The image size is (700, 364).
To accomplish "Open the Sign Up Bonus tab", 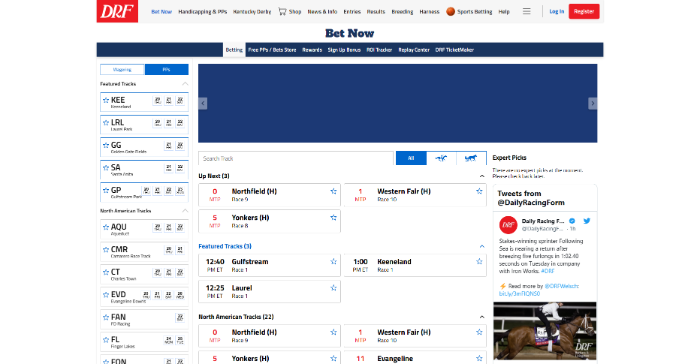I will (344, 50).
